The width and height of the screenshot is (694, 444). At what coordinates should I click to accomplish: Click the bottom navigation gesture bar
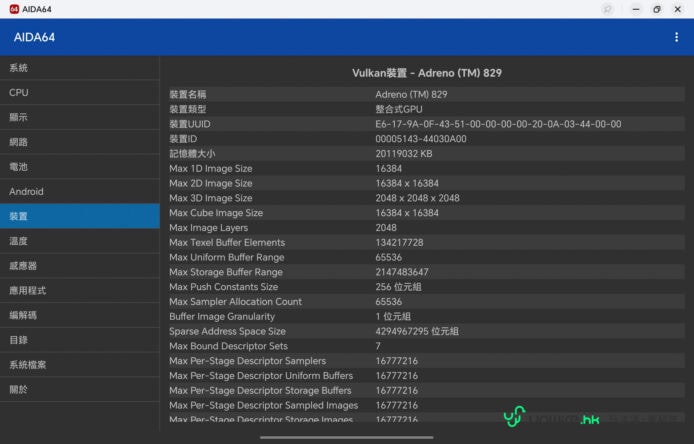pyautogui.click(x=347, y=437)
